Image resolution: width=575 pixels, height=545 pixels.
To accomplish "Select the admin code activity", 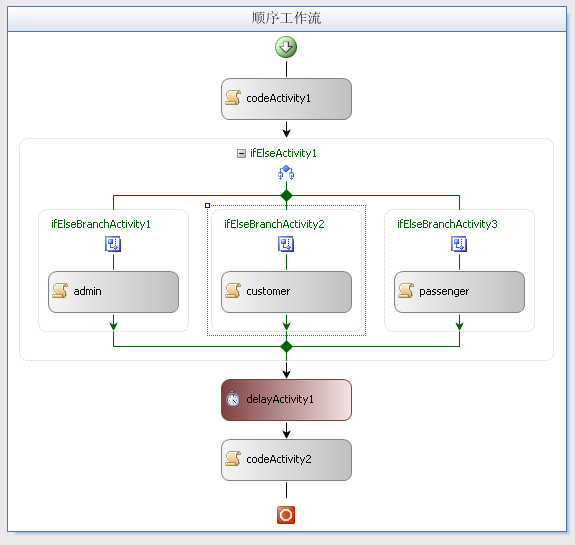I will 113,292.
